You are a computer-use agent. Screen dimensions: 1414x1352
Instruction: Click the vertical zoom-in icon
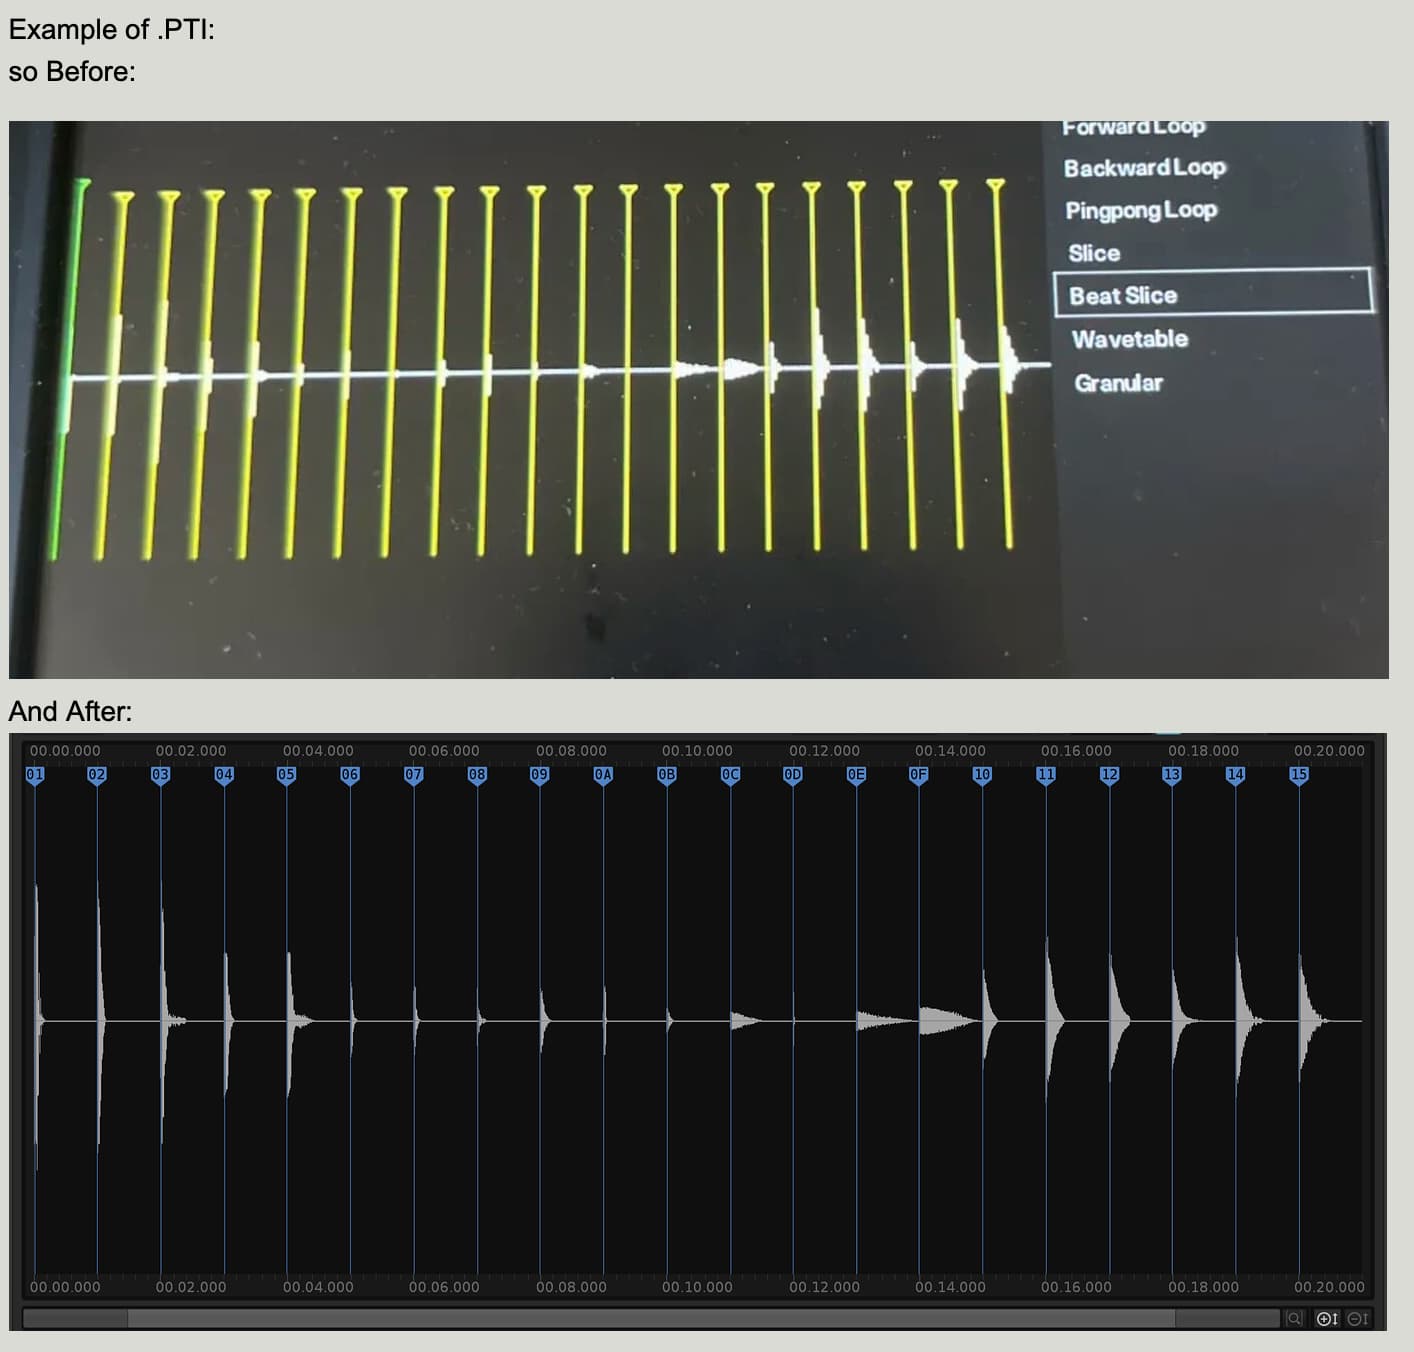1327,1318
